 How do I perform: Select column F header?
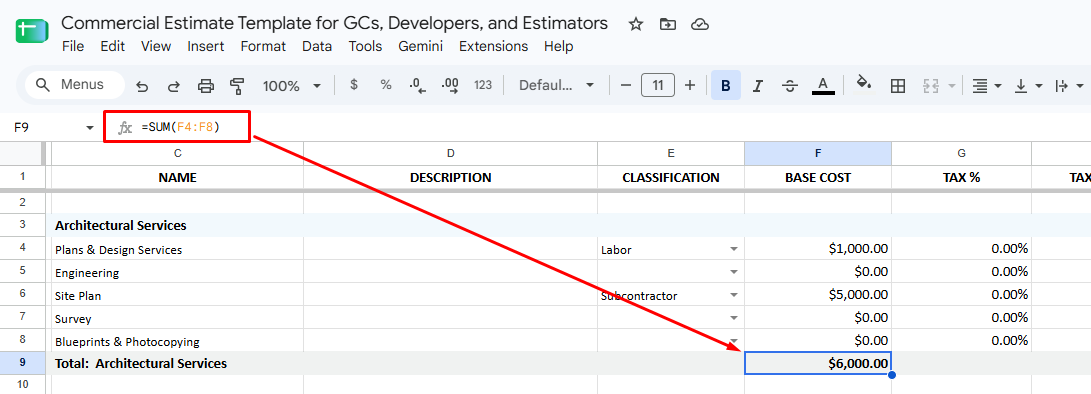[x=818, y=153]
